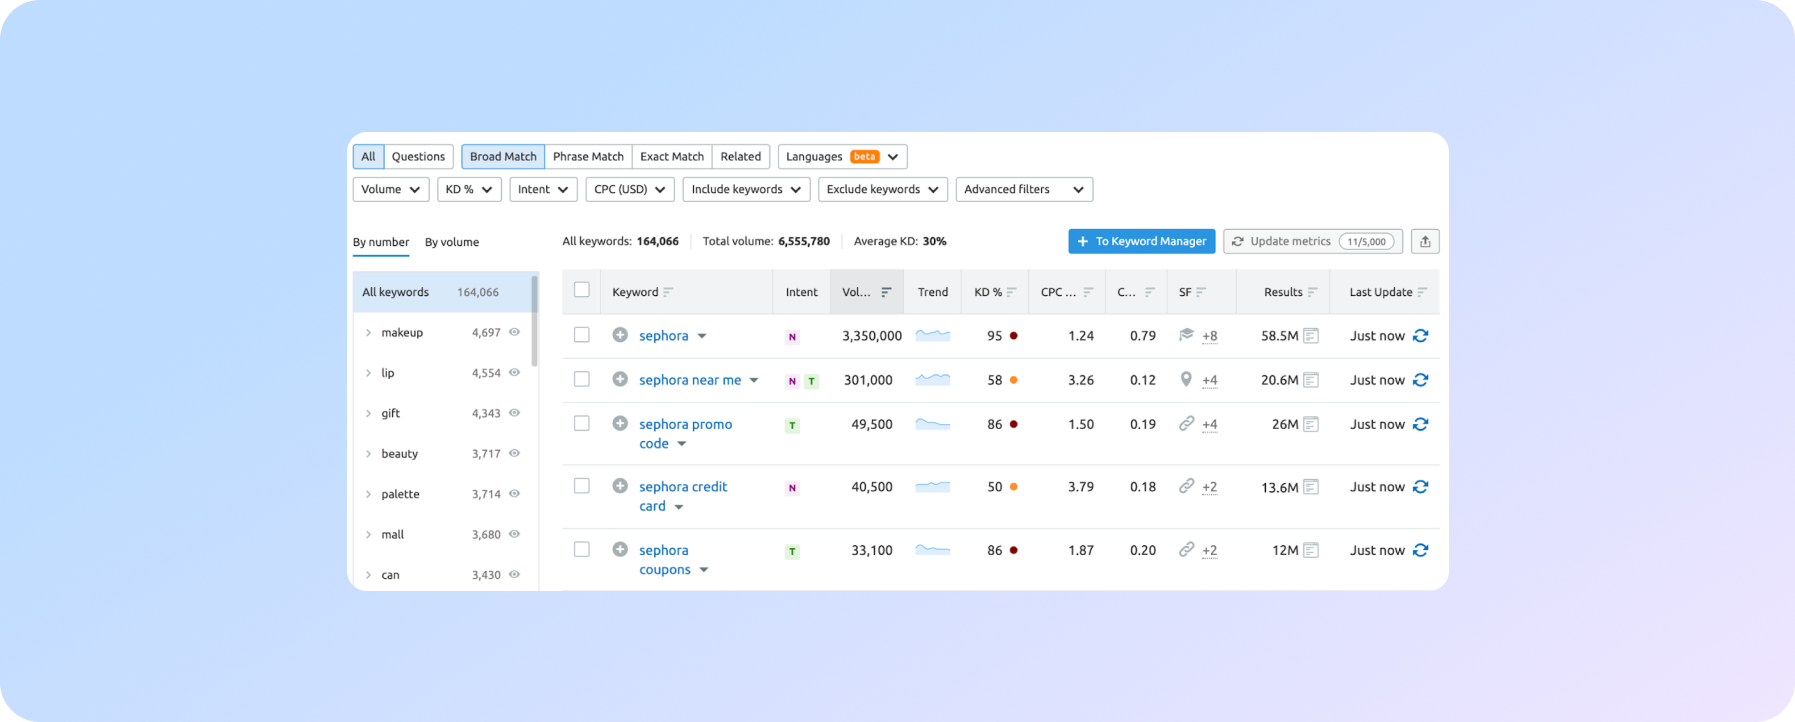Image resolution: width=1795 pixels, height=722 pixels.
Task: Refresh metrics for sephora promo code row
Action: tap(1421, 424)
